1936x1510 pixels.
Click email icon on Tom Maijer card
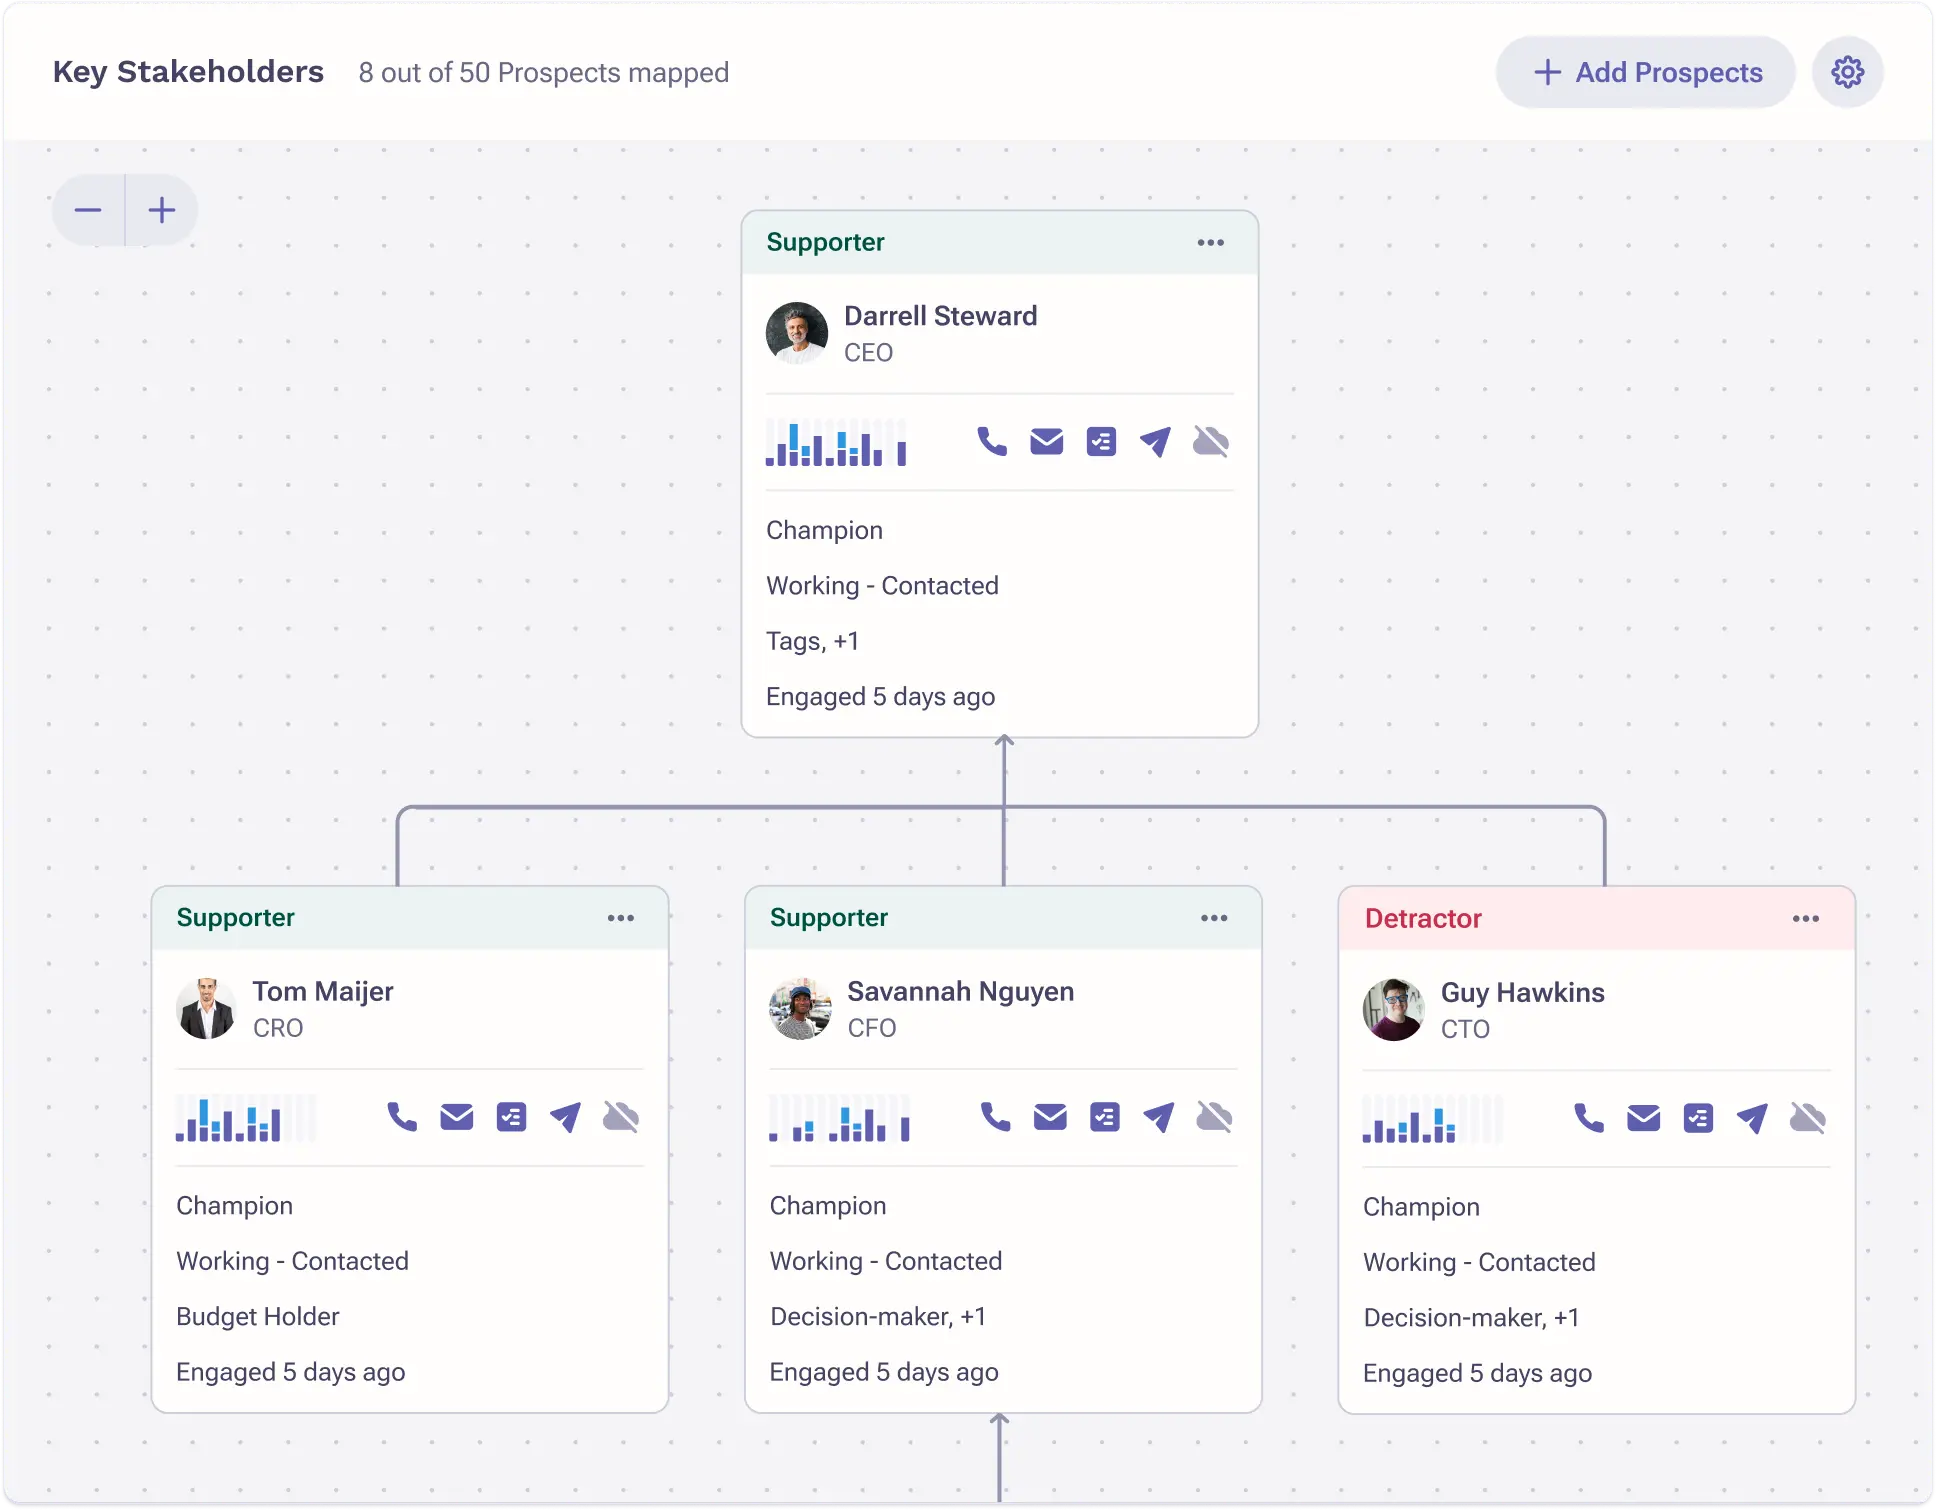click(456, 1117)
